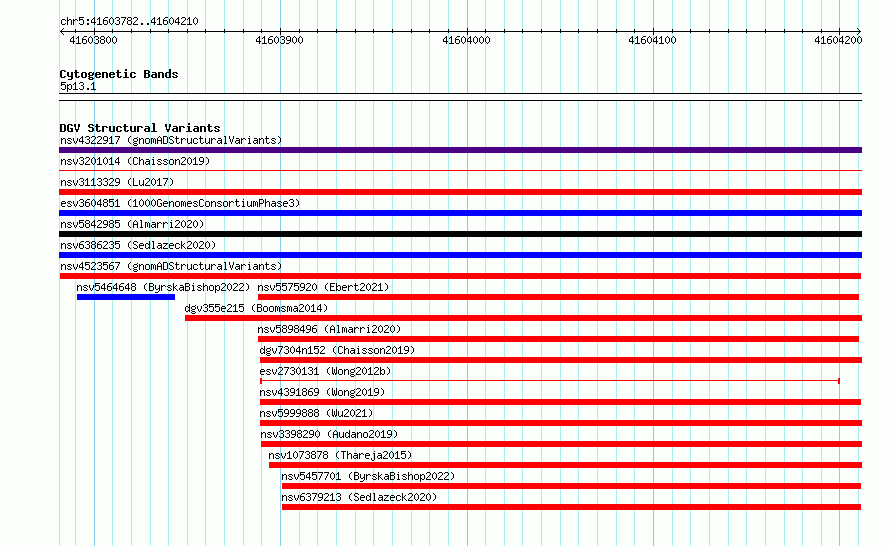Click the 5p13.1 band label
The width and height of the screenshot is (890, 546).
click(x=78, y=86)
